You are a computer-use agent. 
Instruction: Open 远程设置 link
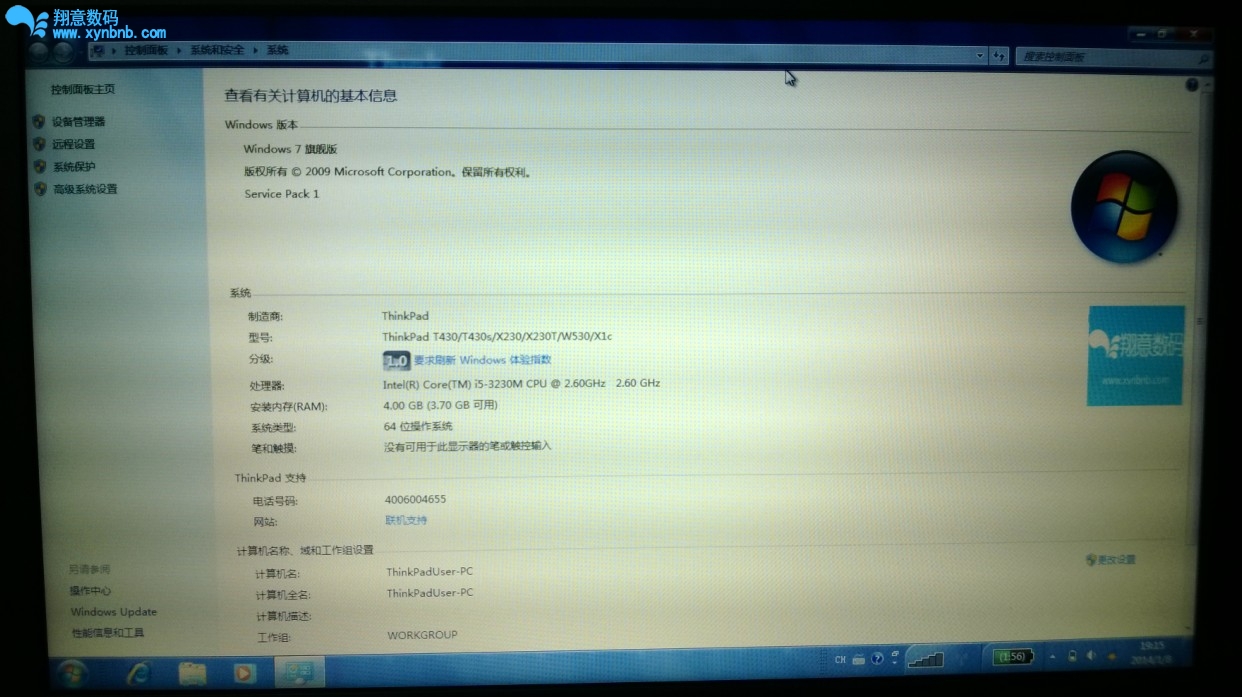click(x=74, y=144)
